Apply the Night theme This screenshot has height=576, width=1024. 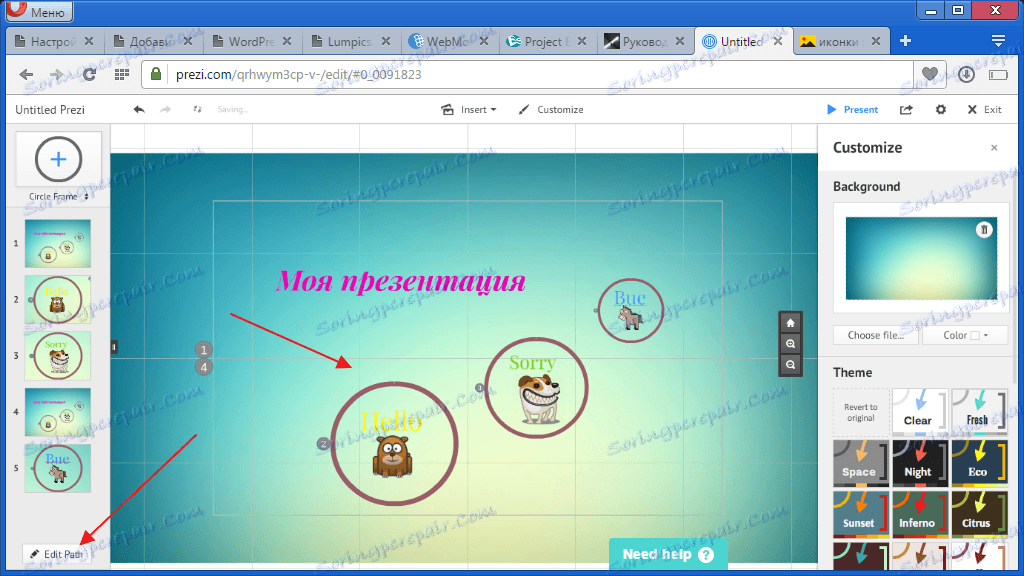920,463
